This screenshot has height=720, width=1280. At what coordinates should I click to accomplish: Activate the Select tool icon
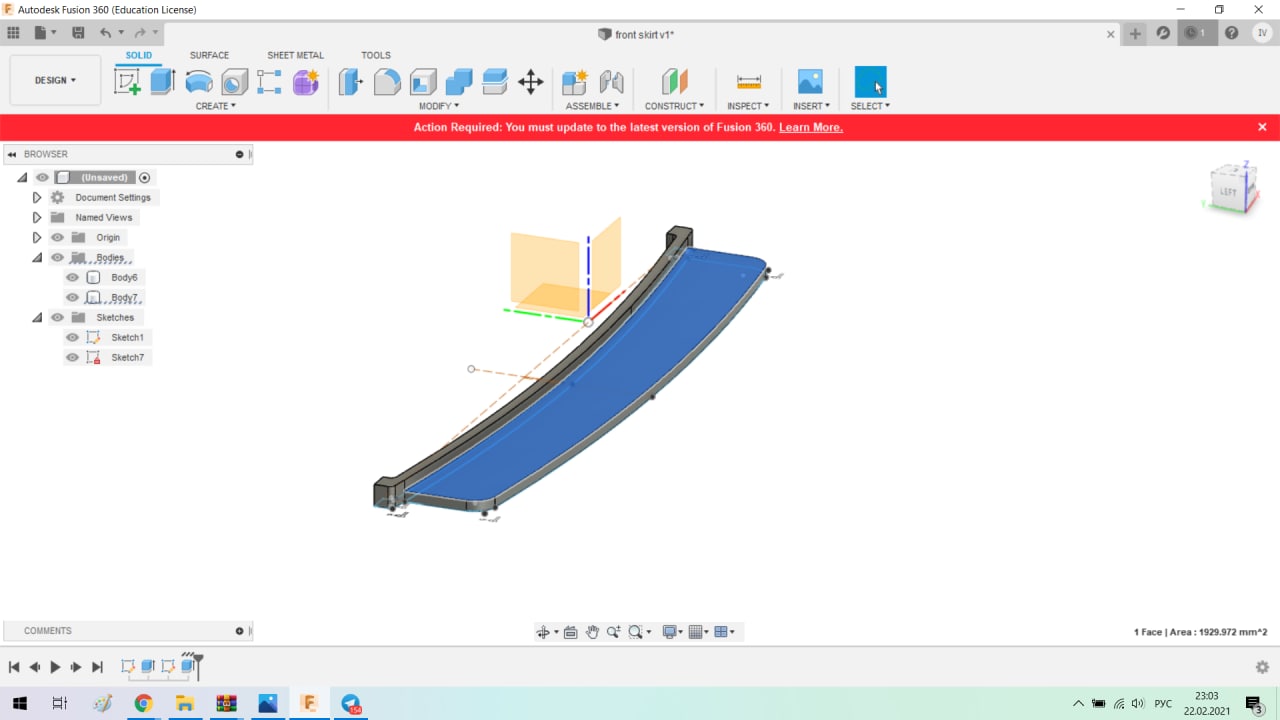[870, 82]
